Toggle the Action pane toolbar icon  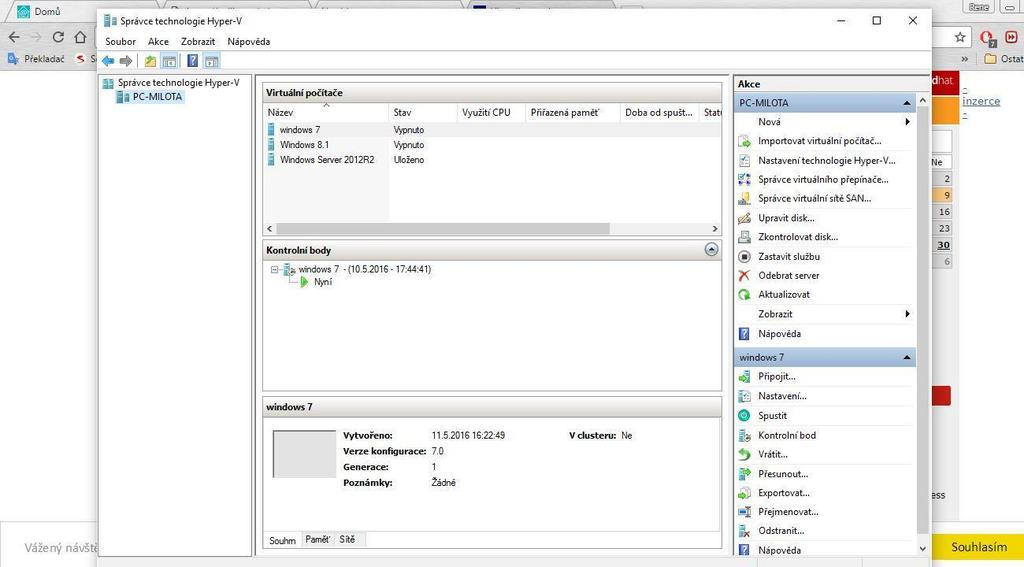coord(211,61)
